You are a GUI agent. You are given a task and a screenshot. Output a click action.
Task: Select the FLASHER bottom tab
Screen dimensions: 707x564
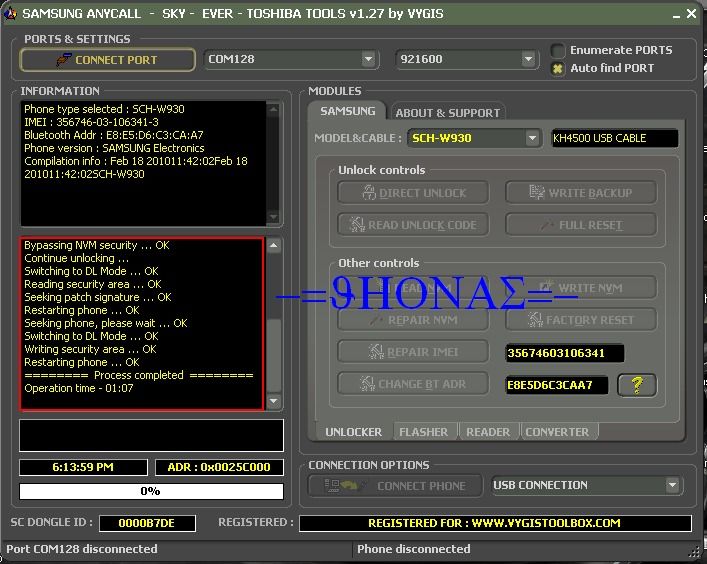(423, 432)
